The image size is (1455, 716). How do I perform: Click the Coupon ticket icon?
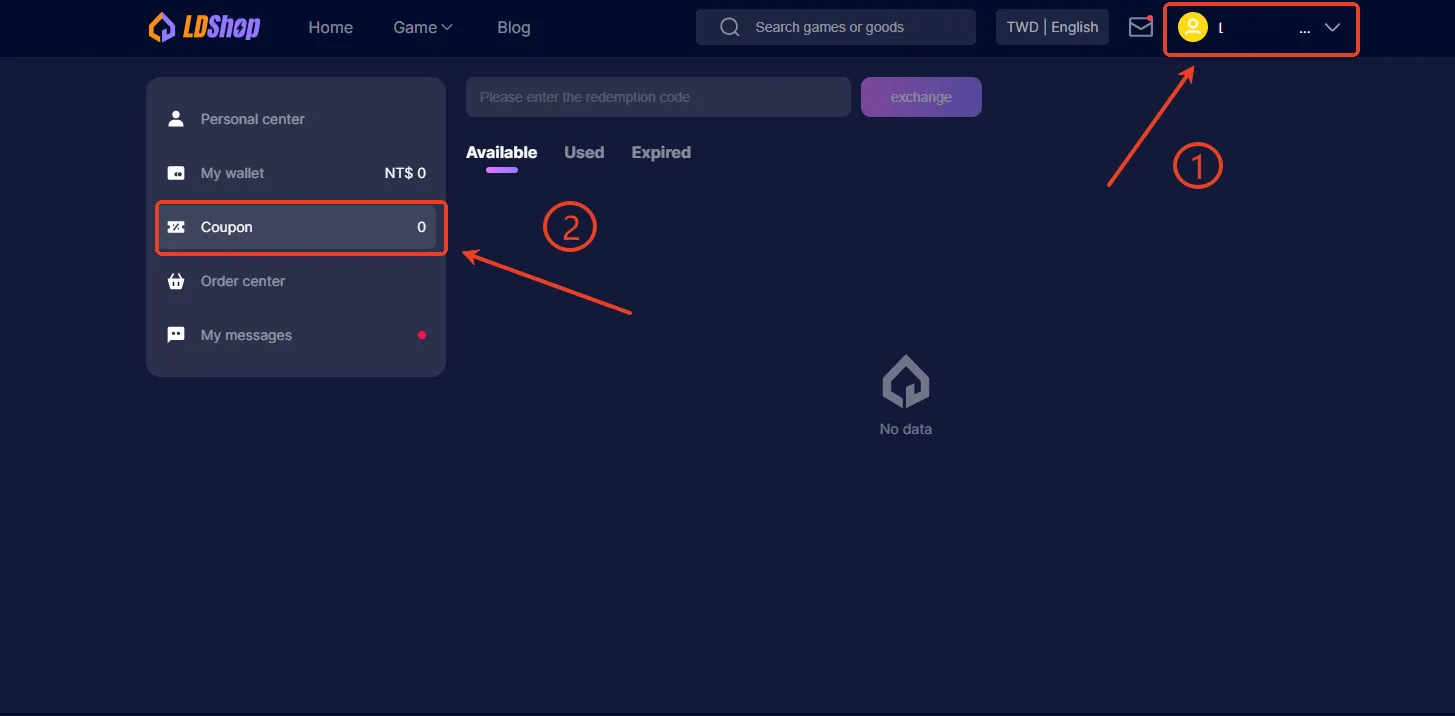tap(176, 227)
